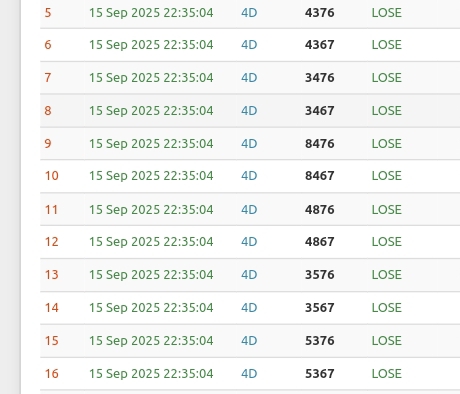Open the 4D link in row 16
Screen dimensions: 460x394
click(x=249, y=374)
